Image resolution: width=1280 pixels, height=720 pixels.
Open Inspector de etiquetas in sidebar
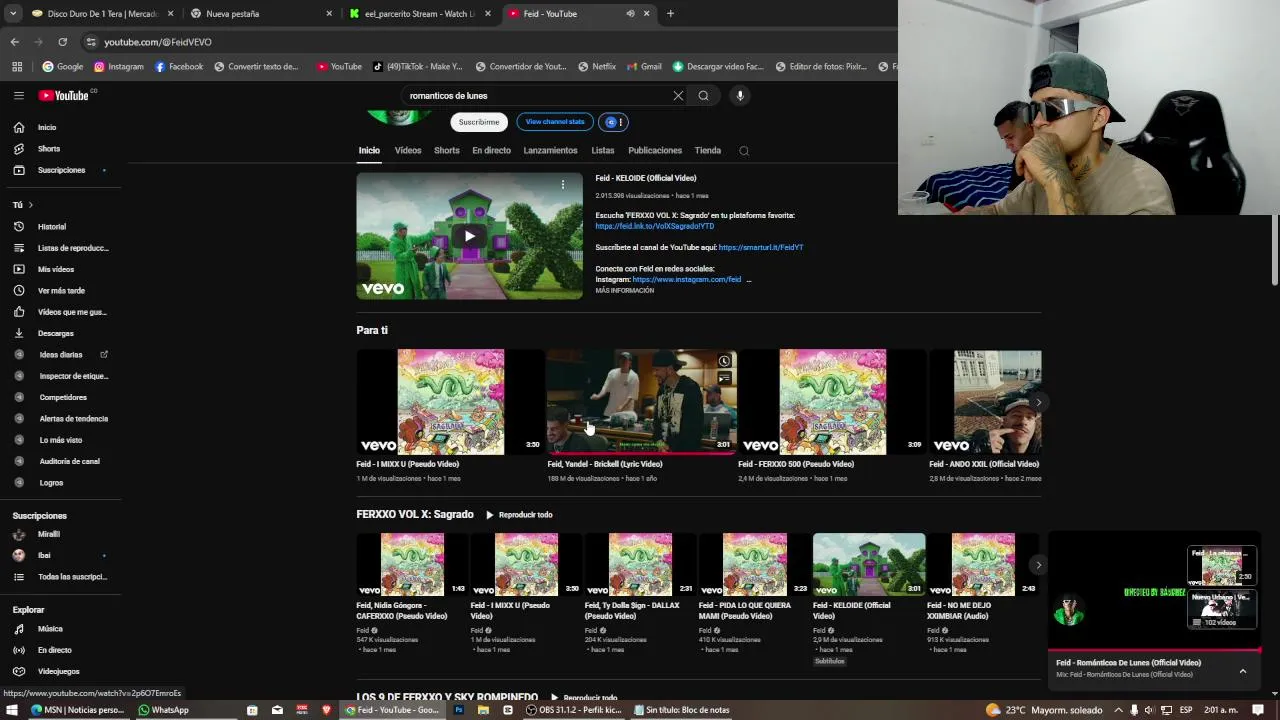[73, 376]
